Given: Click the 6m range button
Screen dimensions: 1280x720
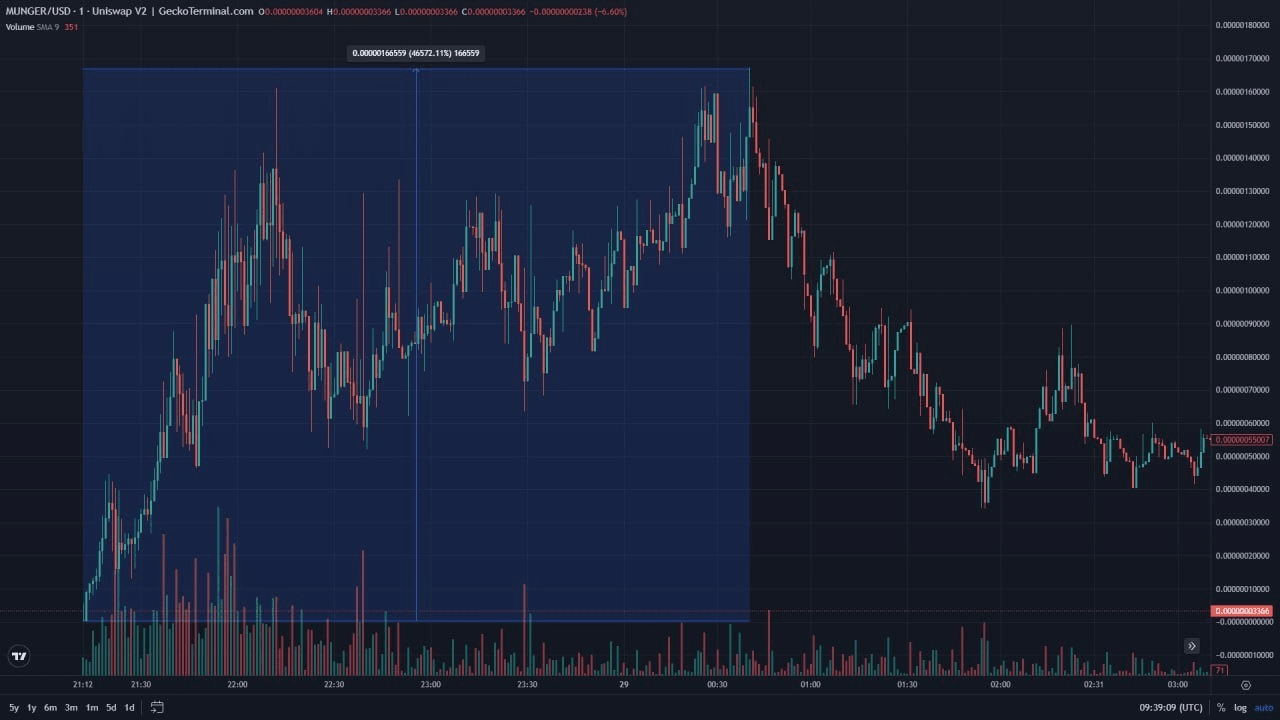Looking at the screenshot, I should click(x=51, y=706).
